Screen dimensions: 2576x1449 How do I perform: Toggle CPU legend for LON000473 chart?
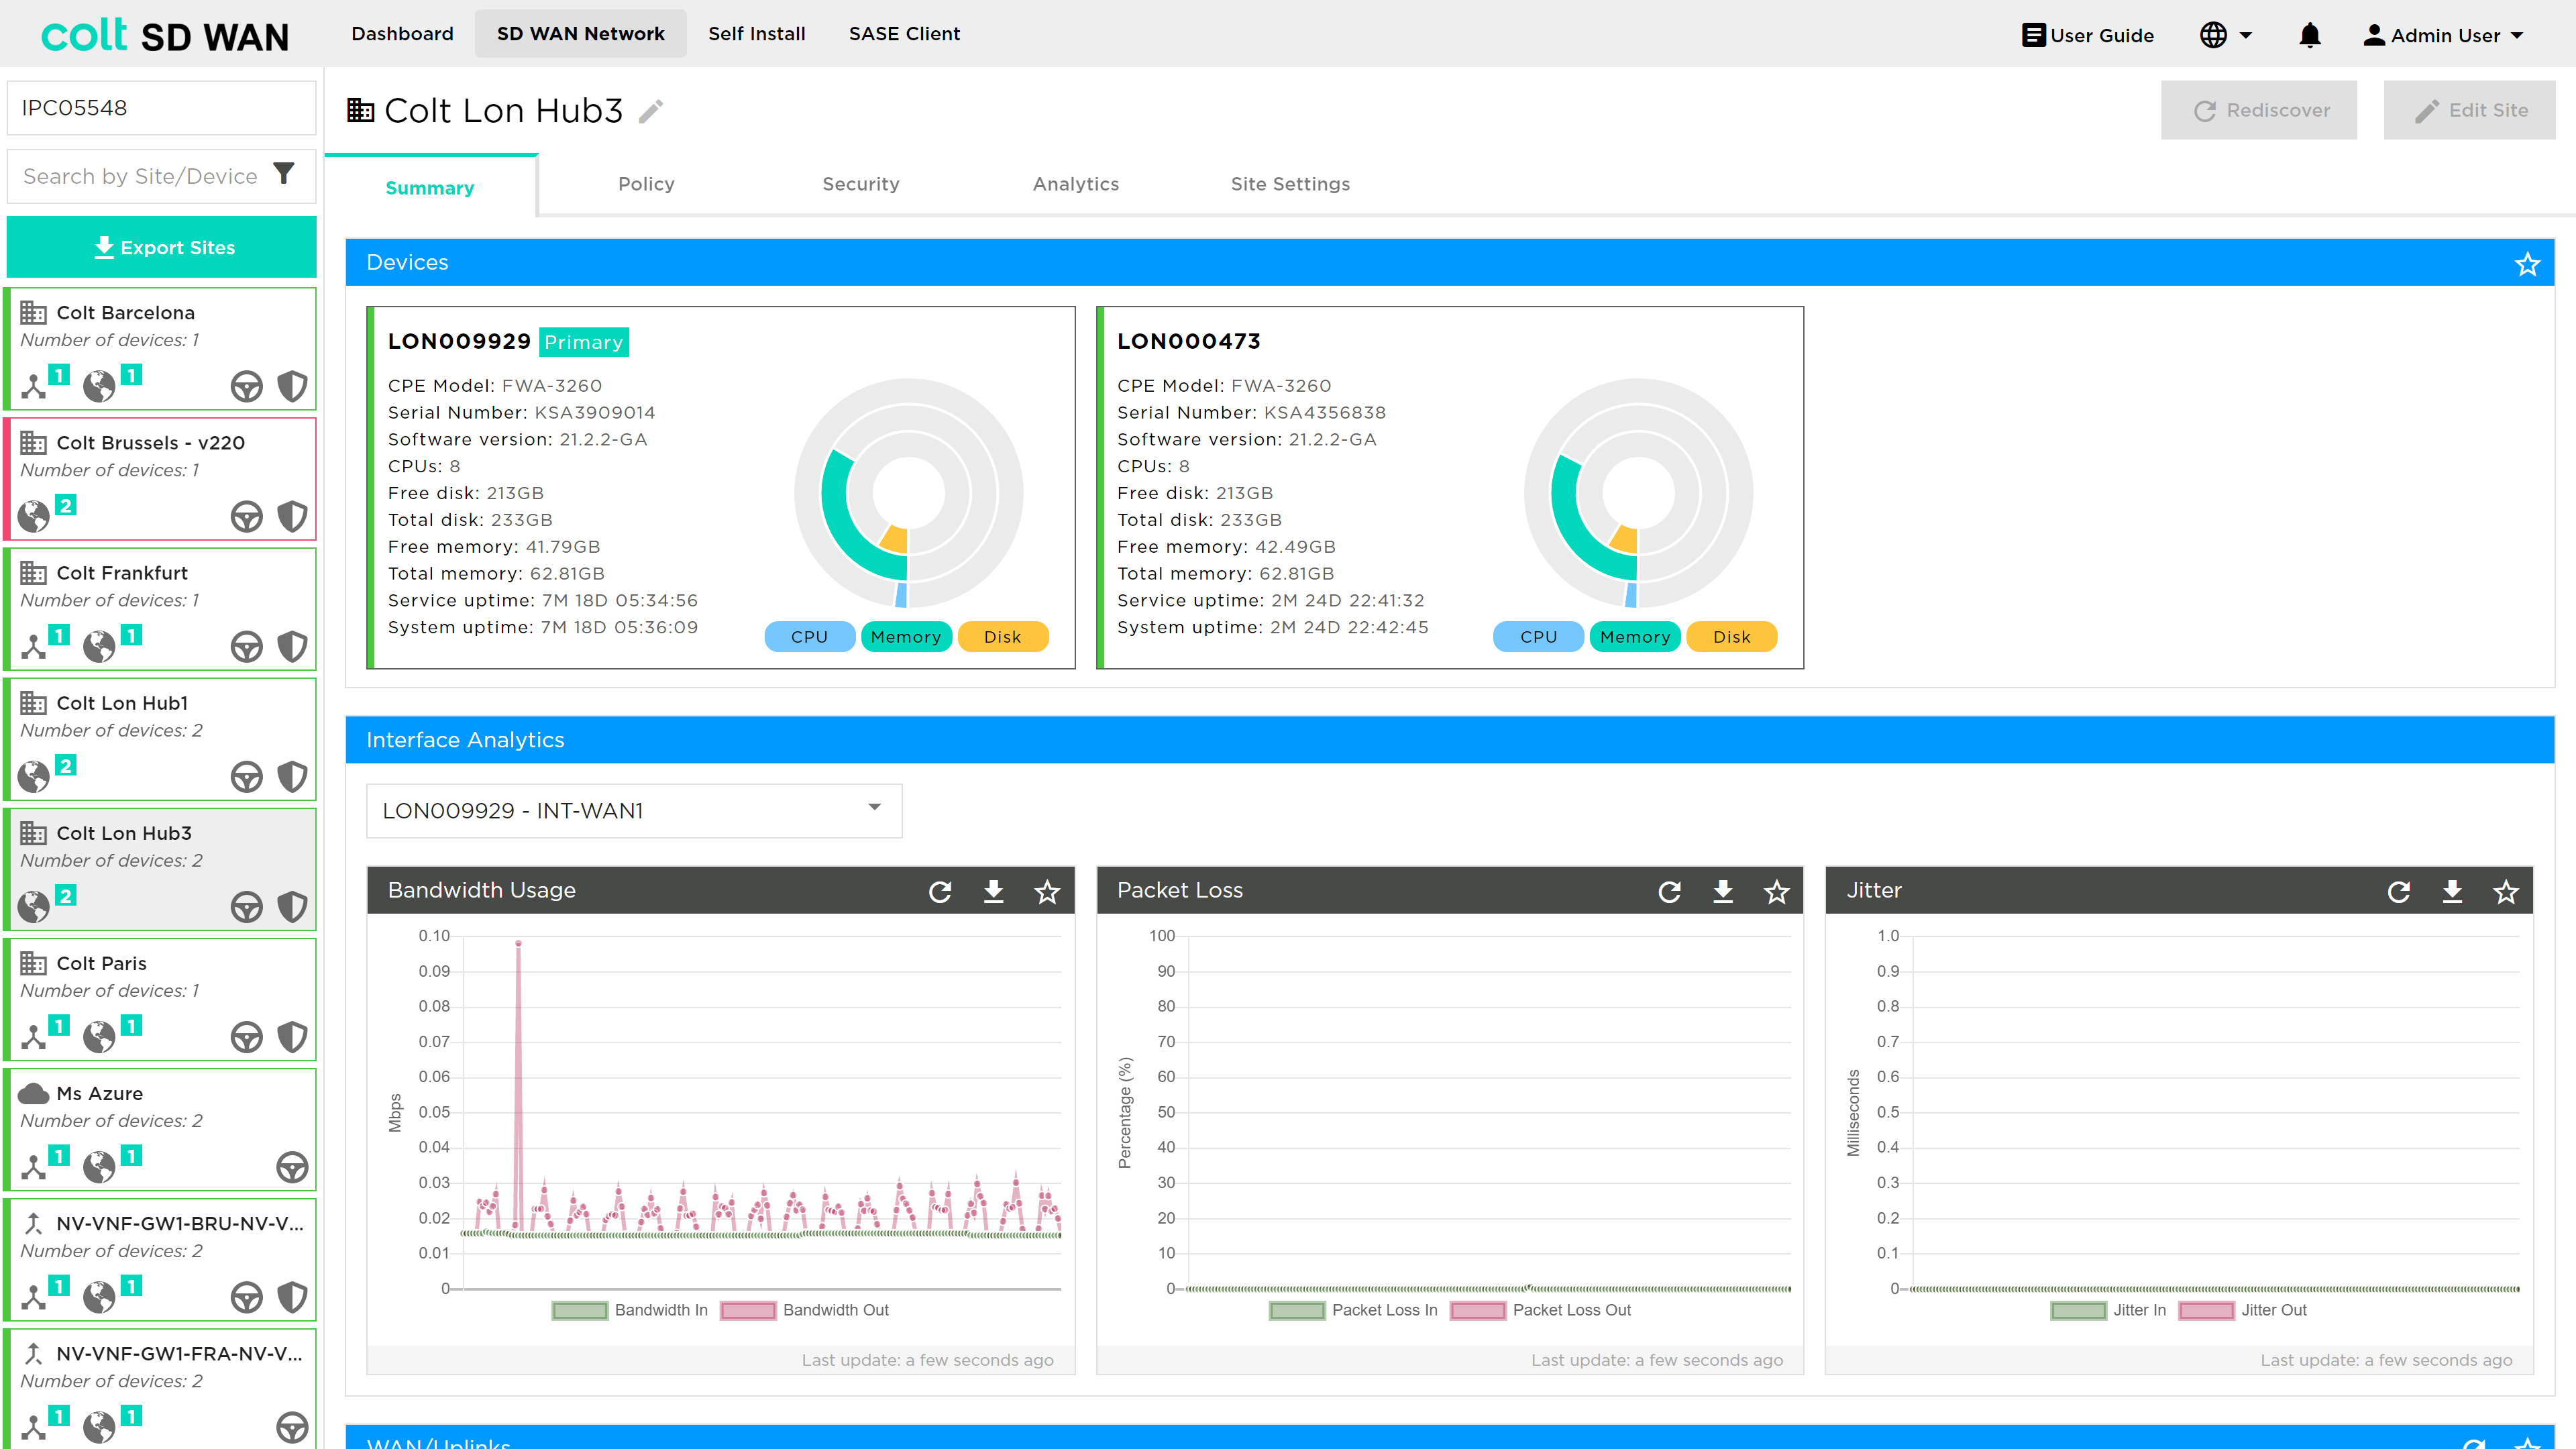[x=1539, y=637]
